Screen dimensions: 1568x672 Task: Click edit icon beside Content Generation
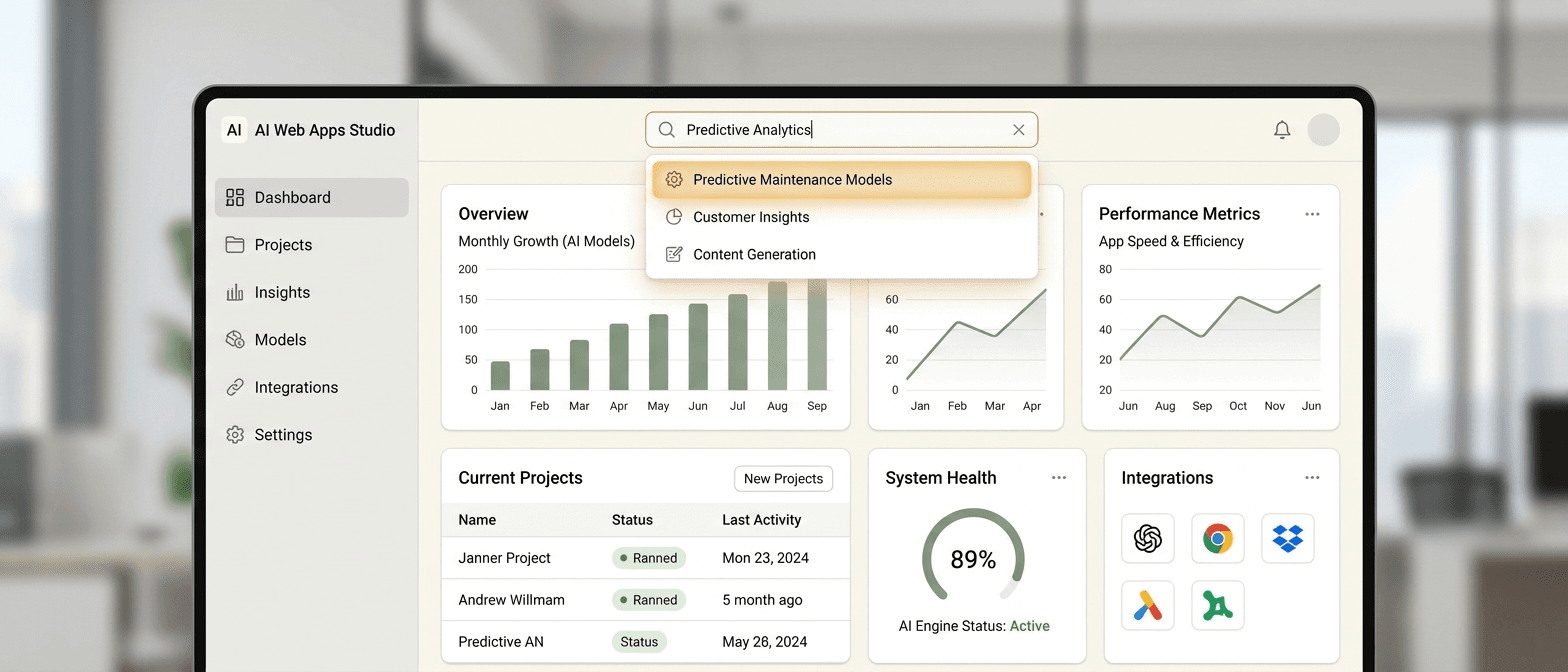pyautogui.click(x=674, y=254)
